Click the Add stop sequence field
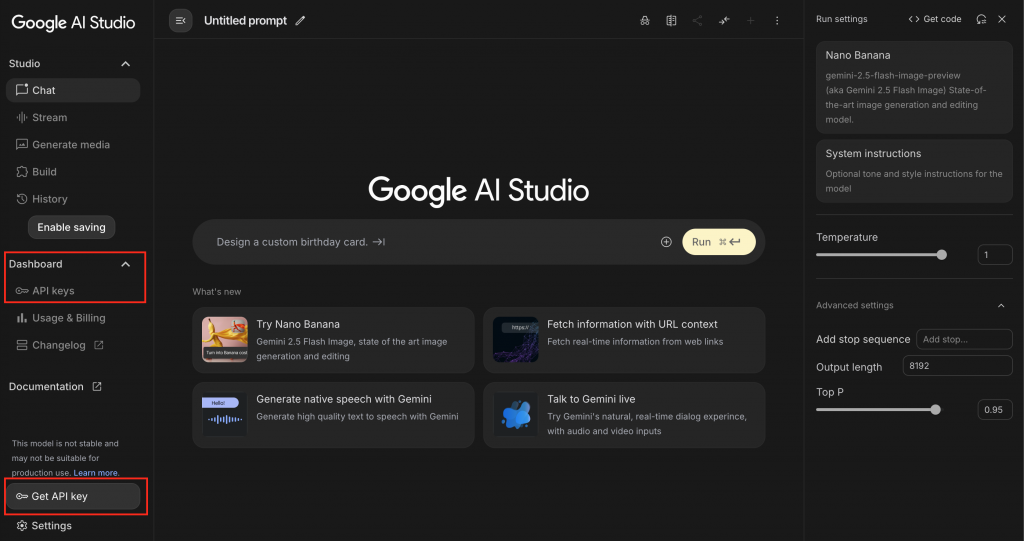The height and width of the screenshot is (541, 1024). pyautogui.click(x=964, y=339)
